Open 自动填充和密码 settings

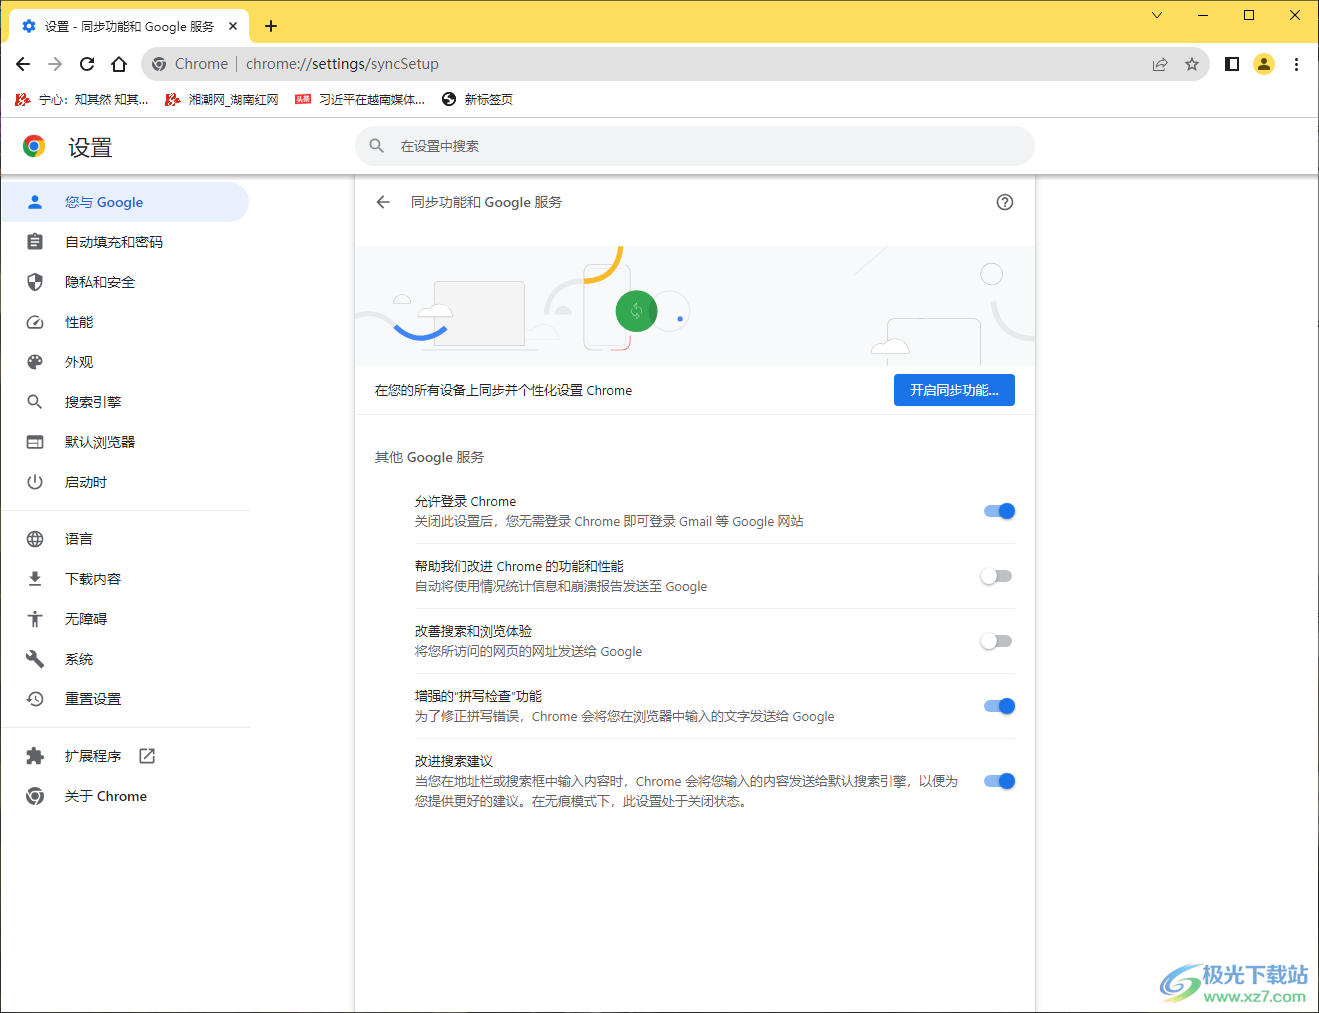(x=125, y=242)
